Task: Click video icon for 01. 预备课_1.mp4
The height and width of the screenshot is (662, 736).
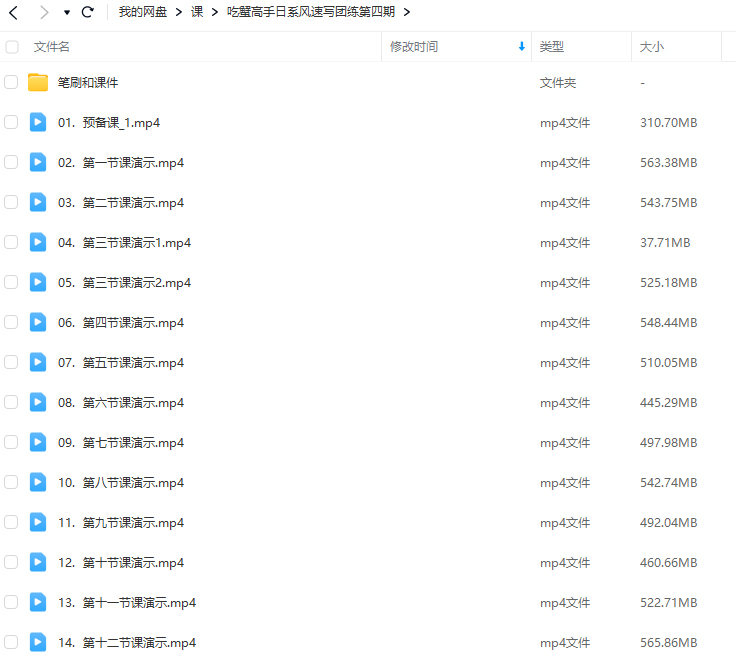Action: (38, 122)
